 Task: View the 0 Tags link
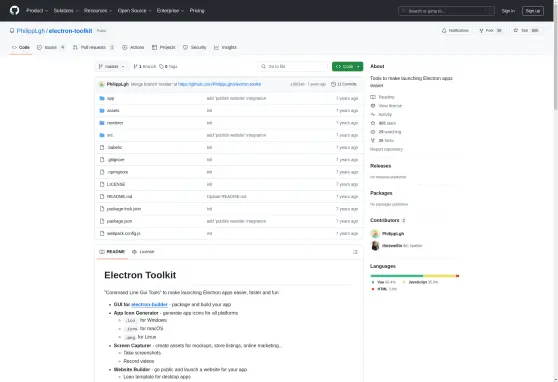(168, 67)
